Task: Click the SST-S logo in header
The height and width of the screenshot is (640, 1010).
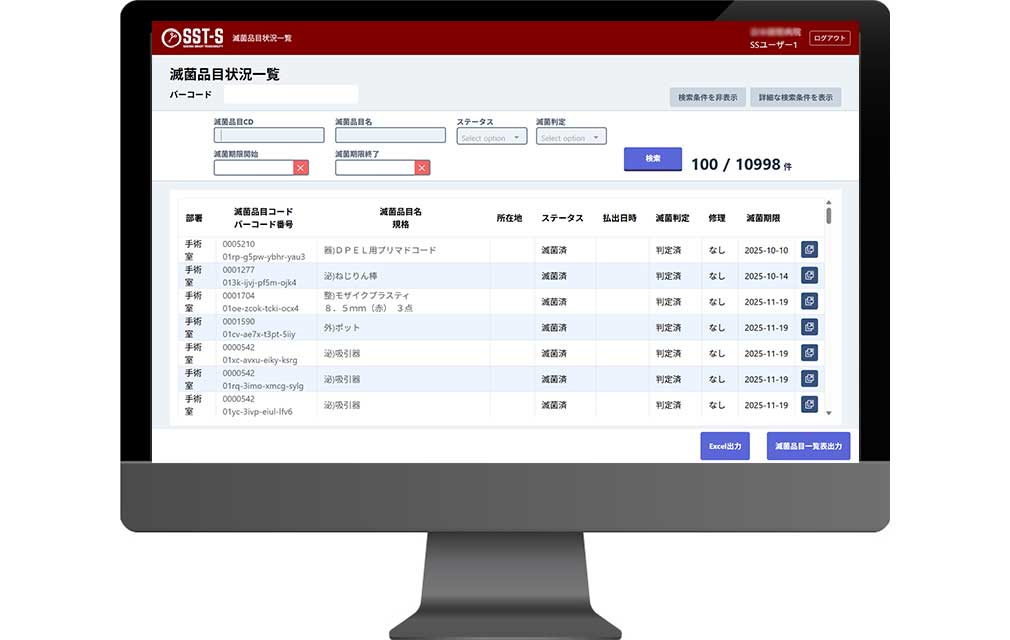Action: point(192,38)
